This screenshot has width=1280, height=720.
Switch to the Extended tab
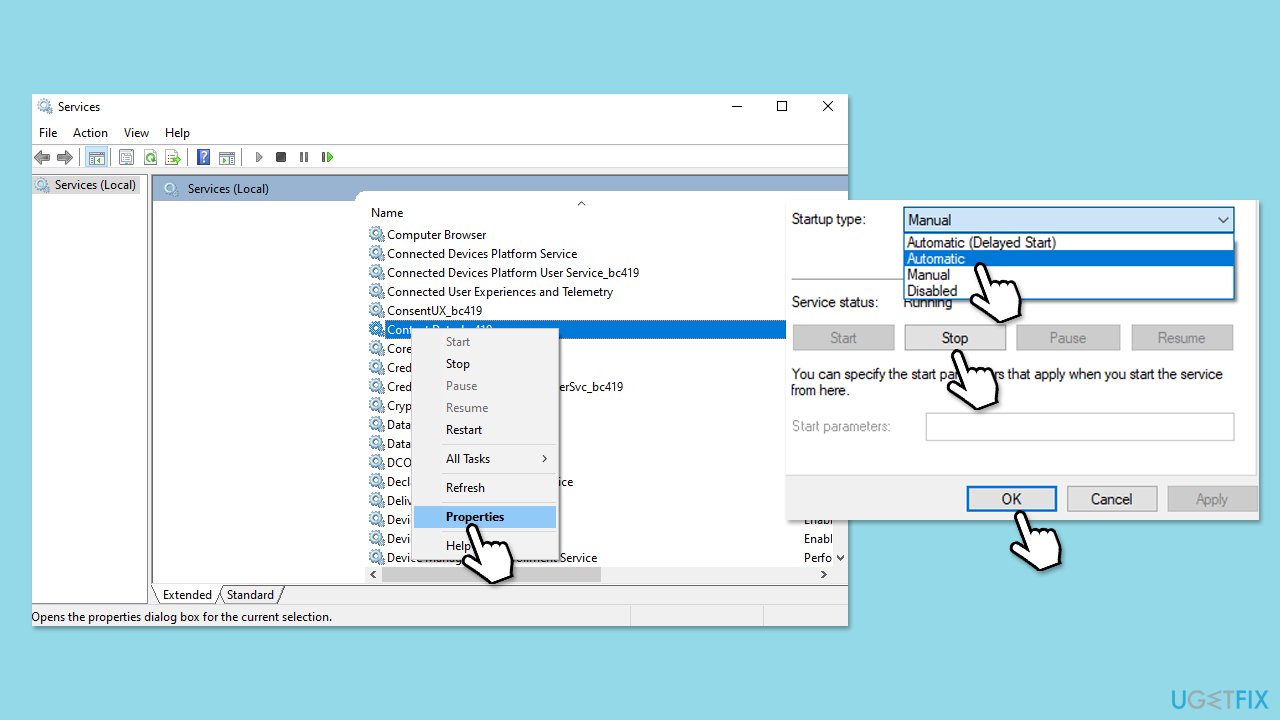pyautogui.click(x=187, y=595)
